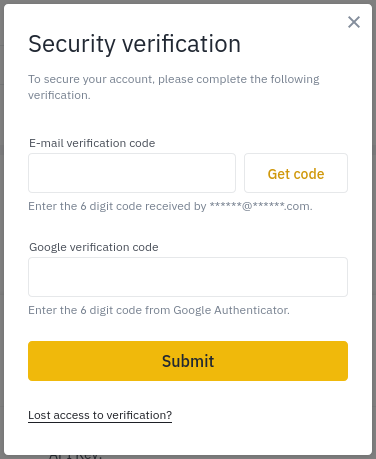Click the partially hidden text below the dialog
This screenshot has width=376, height=459.
(74, 456)
